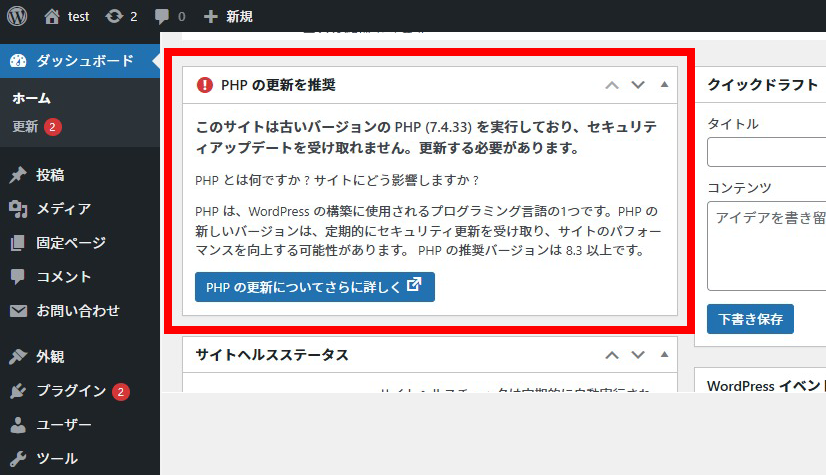Open 固定ページ menu
The width and height of the screenshot is (826, 475).
[x=80, y=243]
